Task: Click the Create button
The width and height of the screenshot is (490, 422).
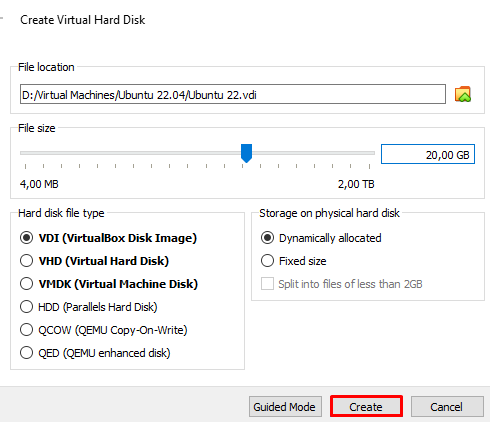Action: (366, 406)
